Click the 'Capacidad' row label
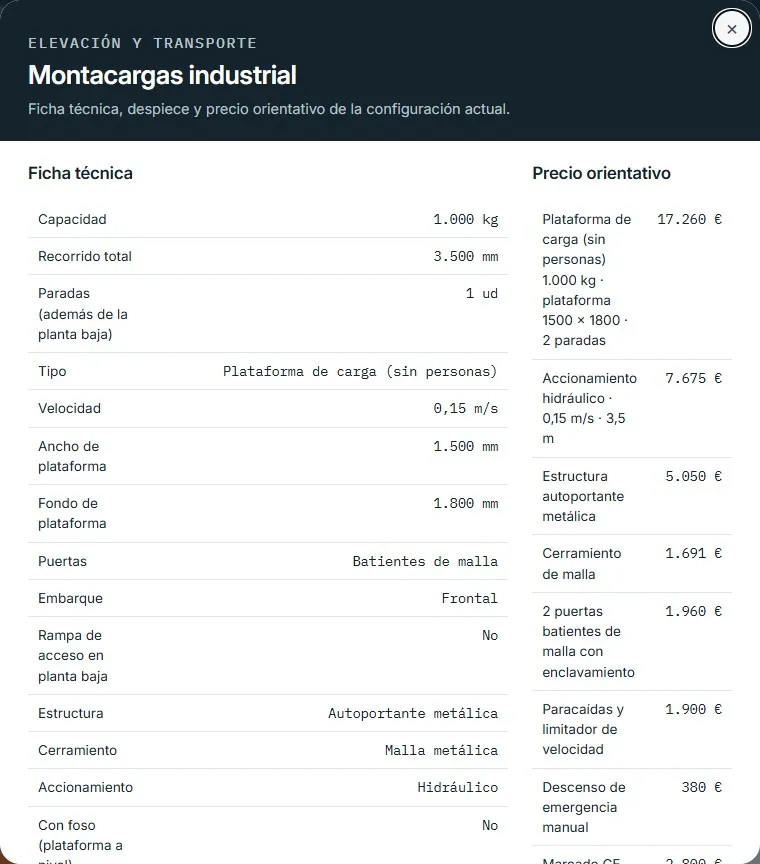The width and height of the screenshot is (760, 864). pos(72,219)
